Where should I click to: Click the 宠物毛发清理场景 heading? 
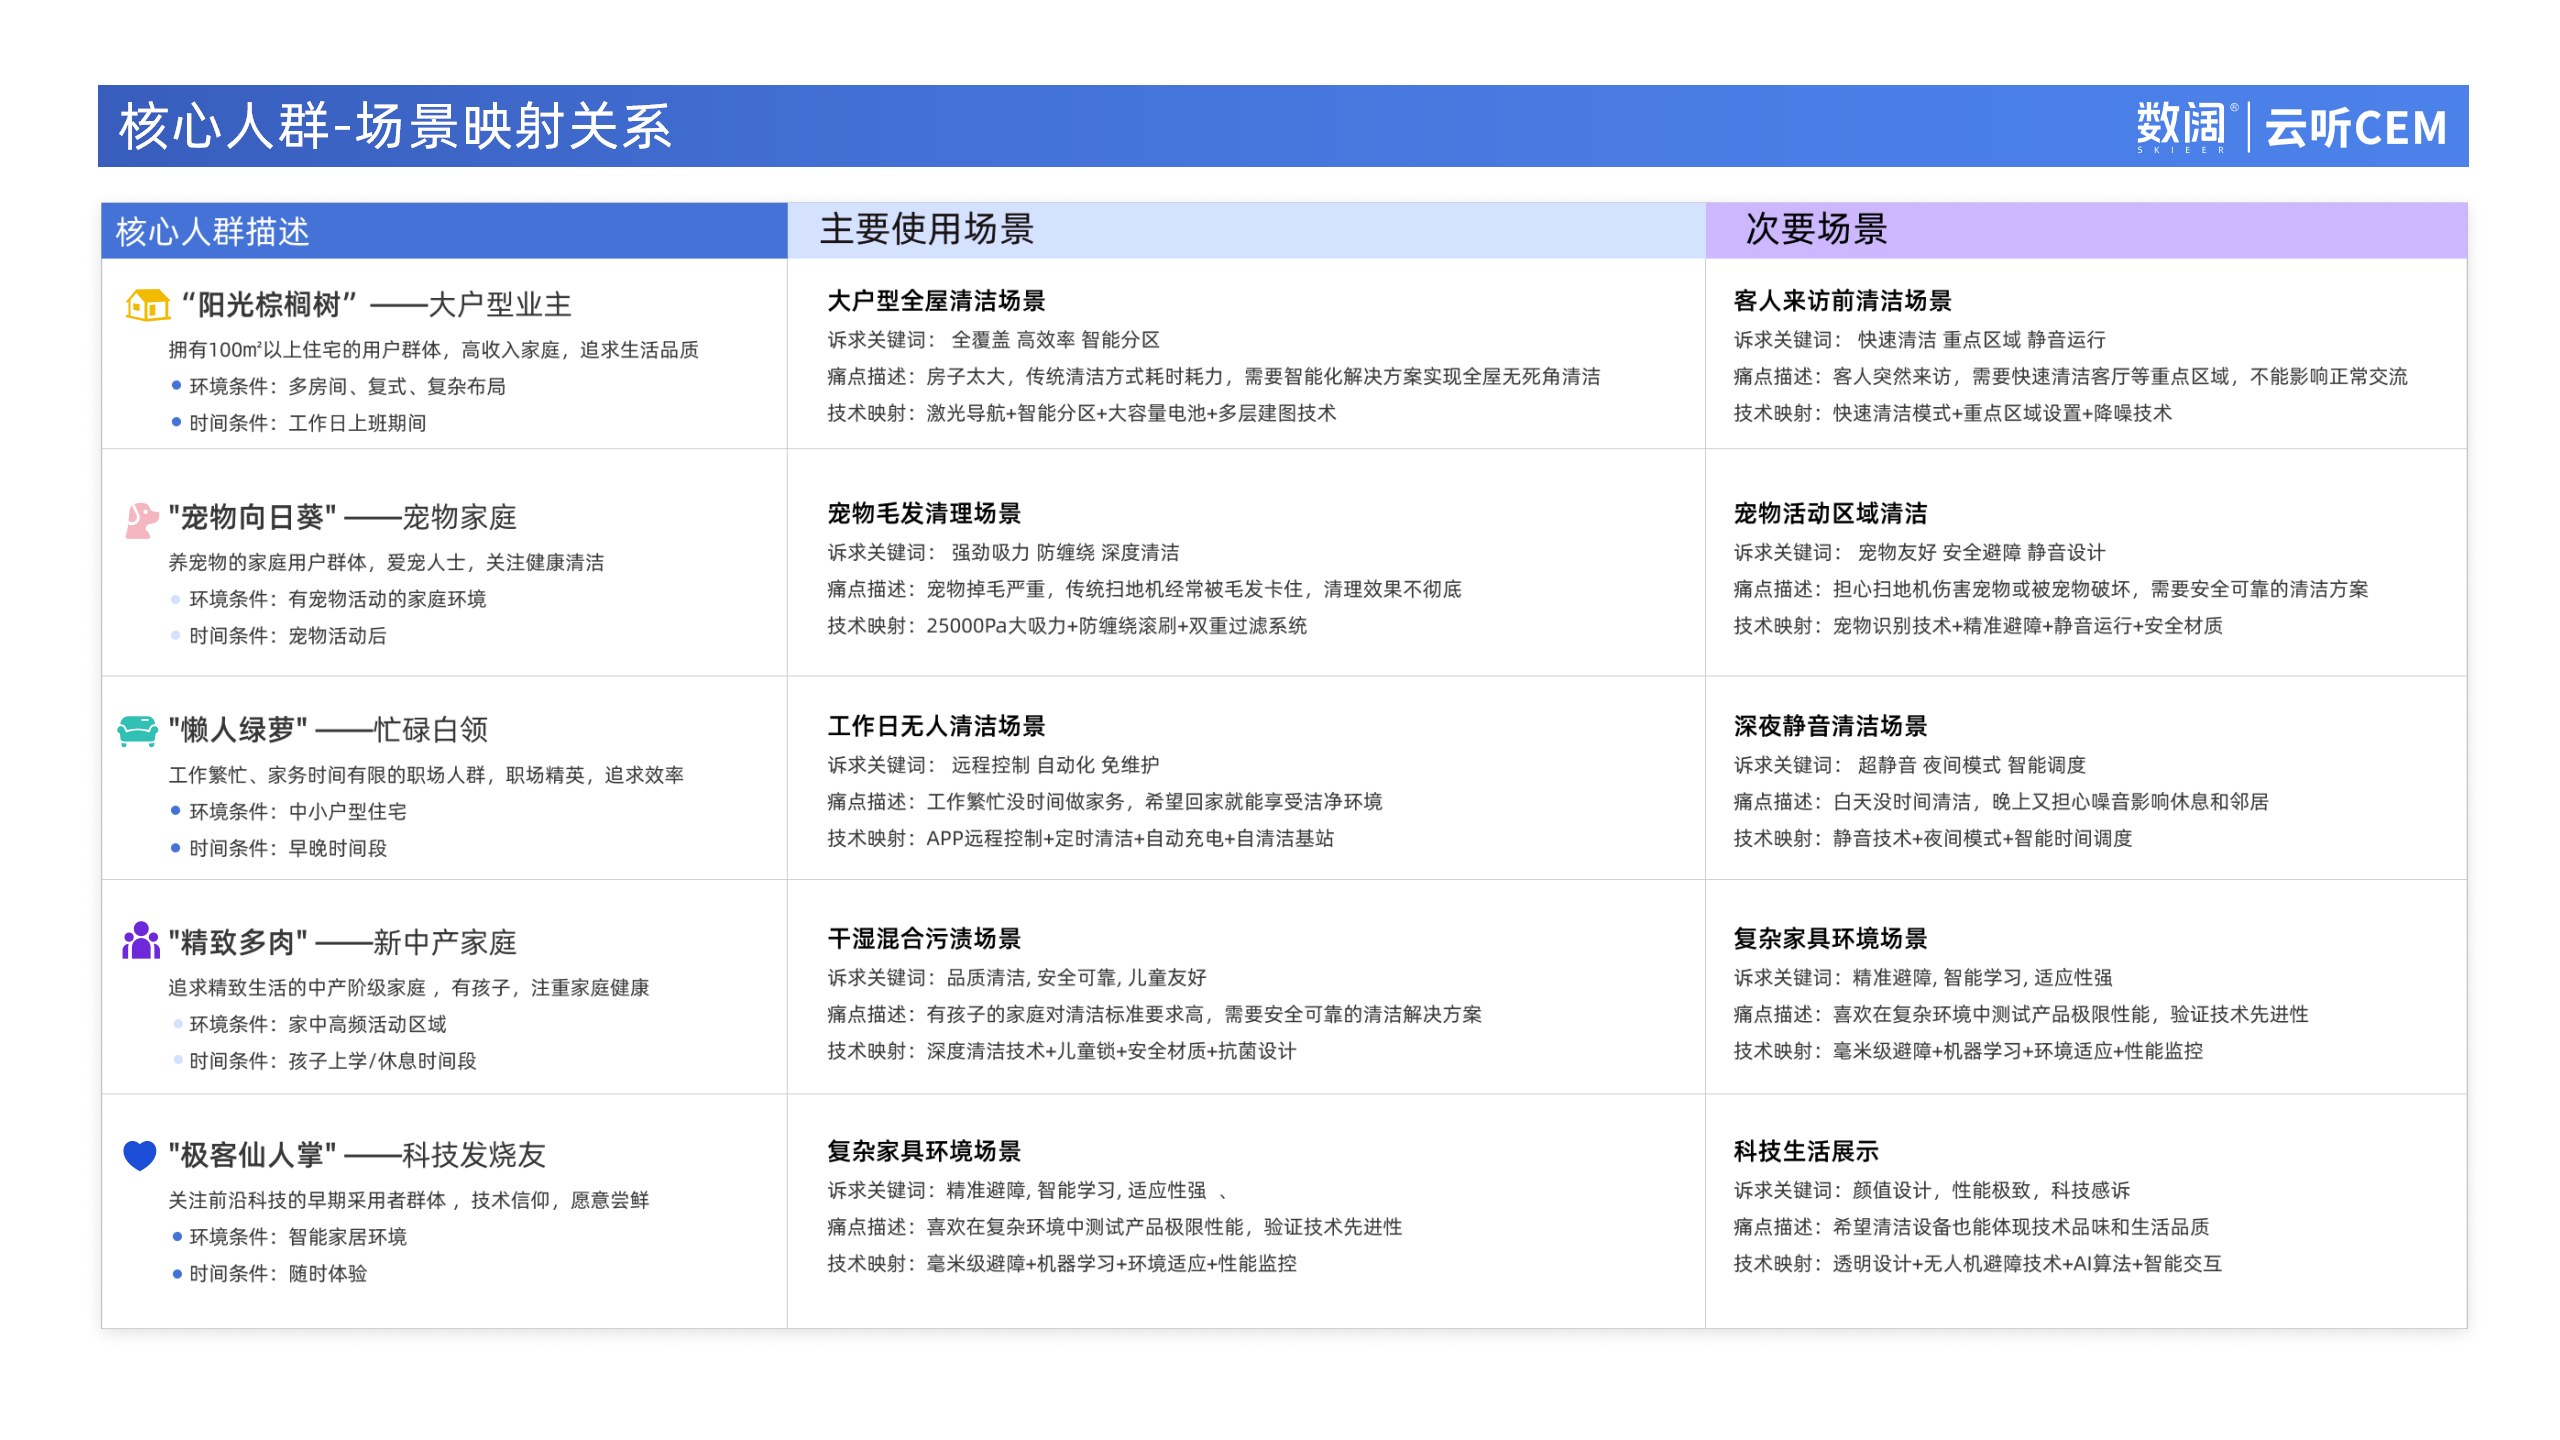tap(924, 514)
